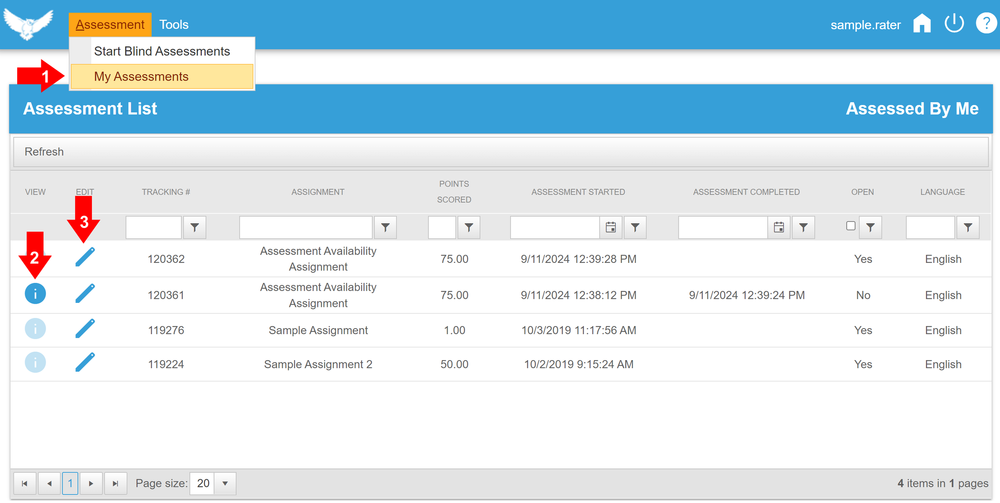Open Points Scored filter icon
Viewport: 1000px width, 503px height.
pos(469,228)
